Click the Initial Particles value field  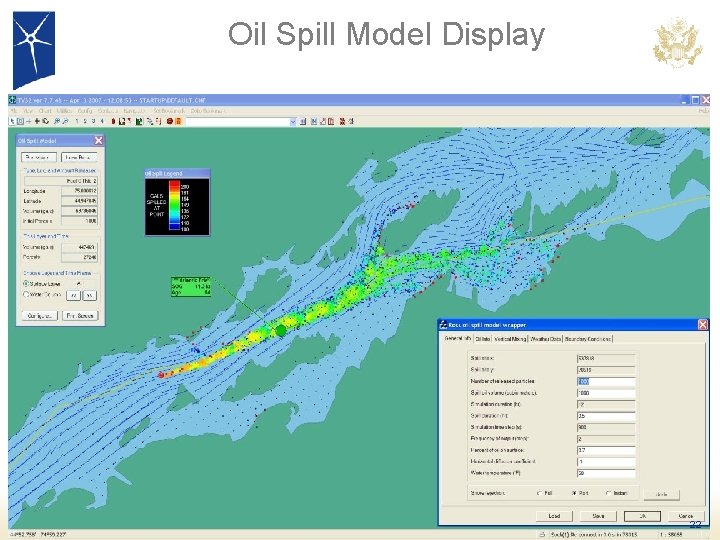79,221
